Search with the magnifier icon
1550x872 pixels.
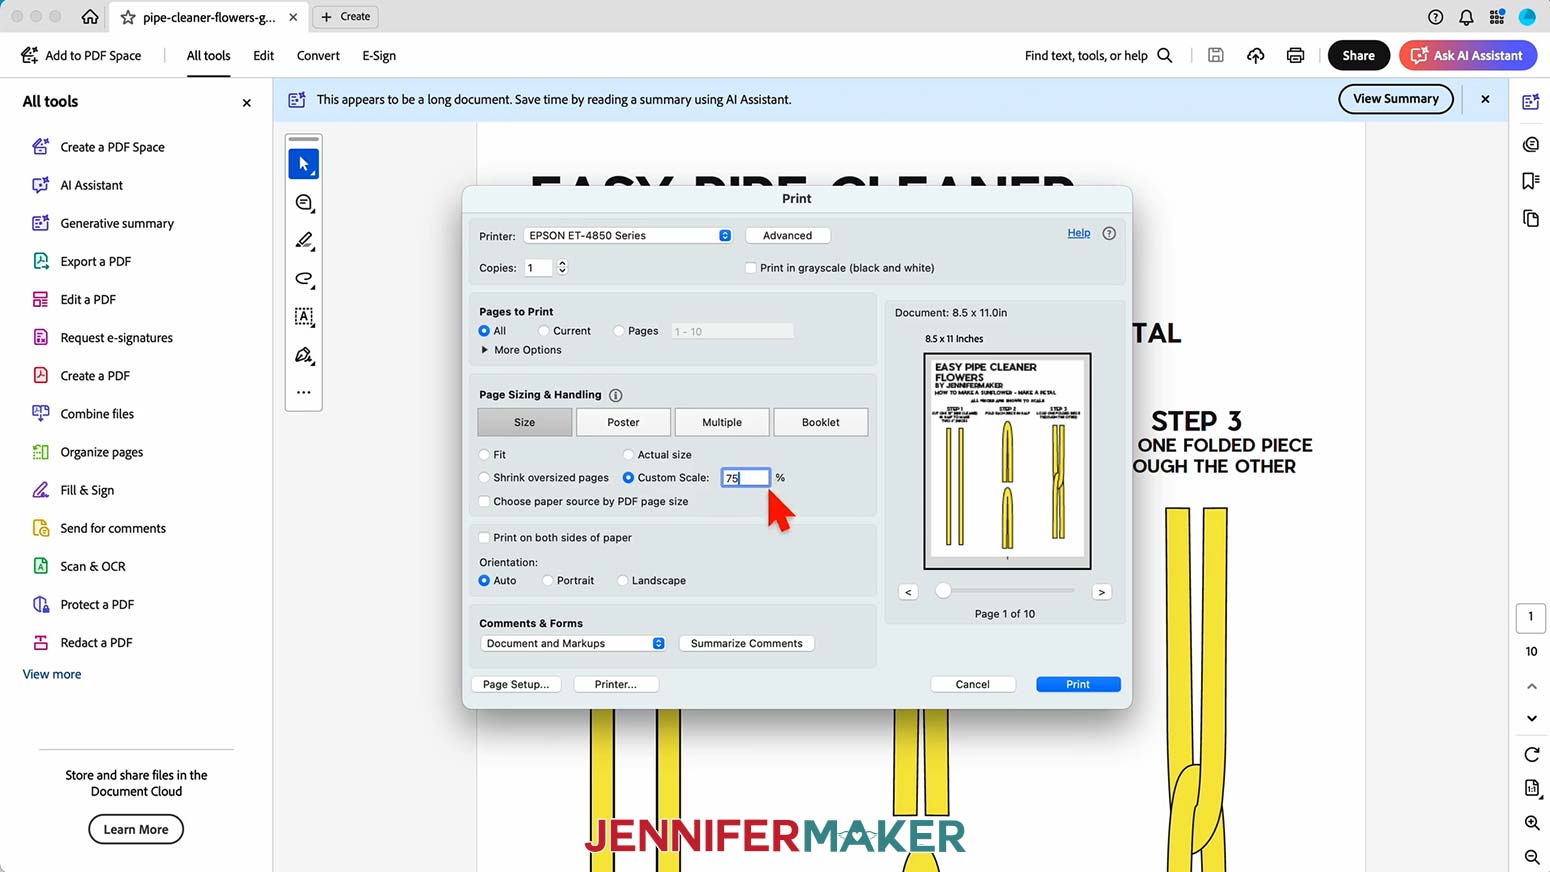click(1165, 55)
